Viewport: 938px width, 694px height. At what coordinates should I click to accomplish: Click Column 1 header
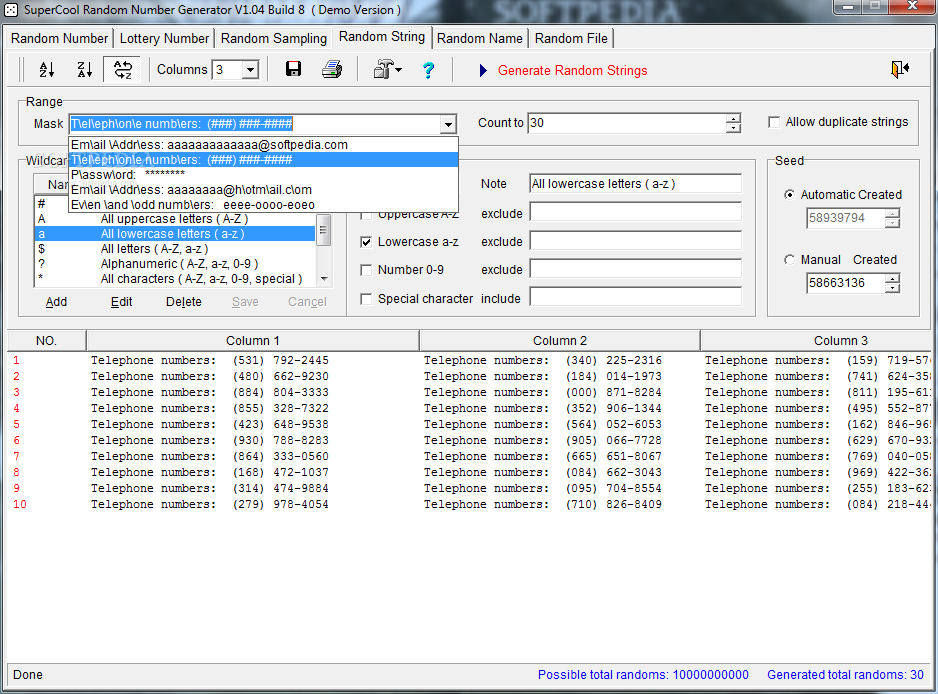(x=252, y=340)
